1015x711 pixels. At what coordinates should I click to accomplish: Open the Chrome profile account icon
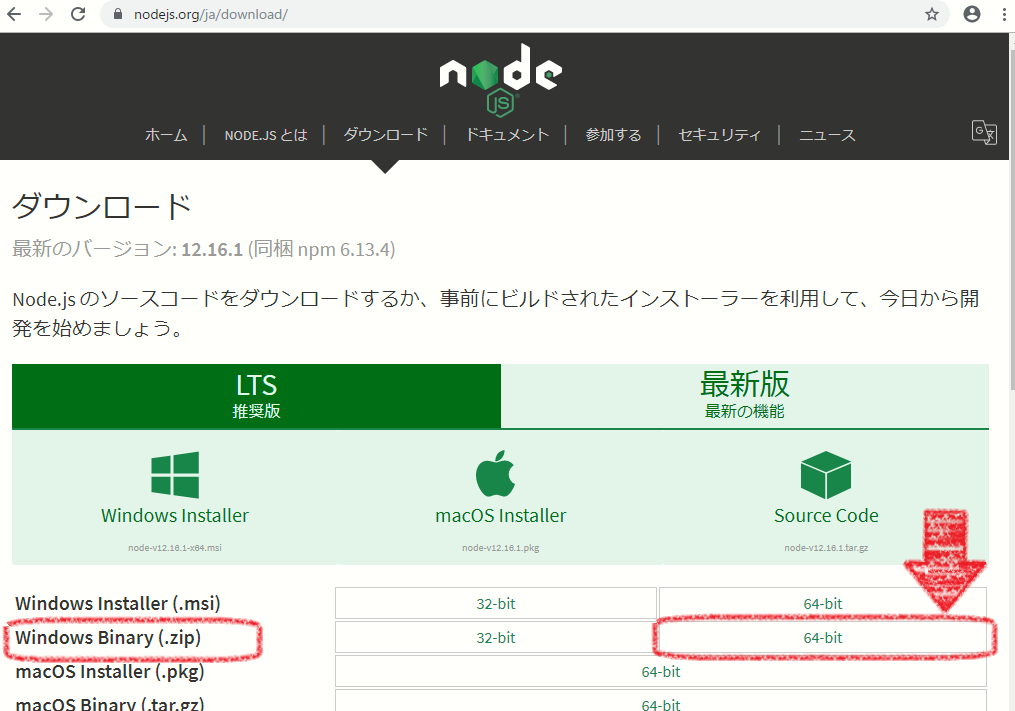tap(972, 14)
